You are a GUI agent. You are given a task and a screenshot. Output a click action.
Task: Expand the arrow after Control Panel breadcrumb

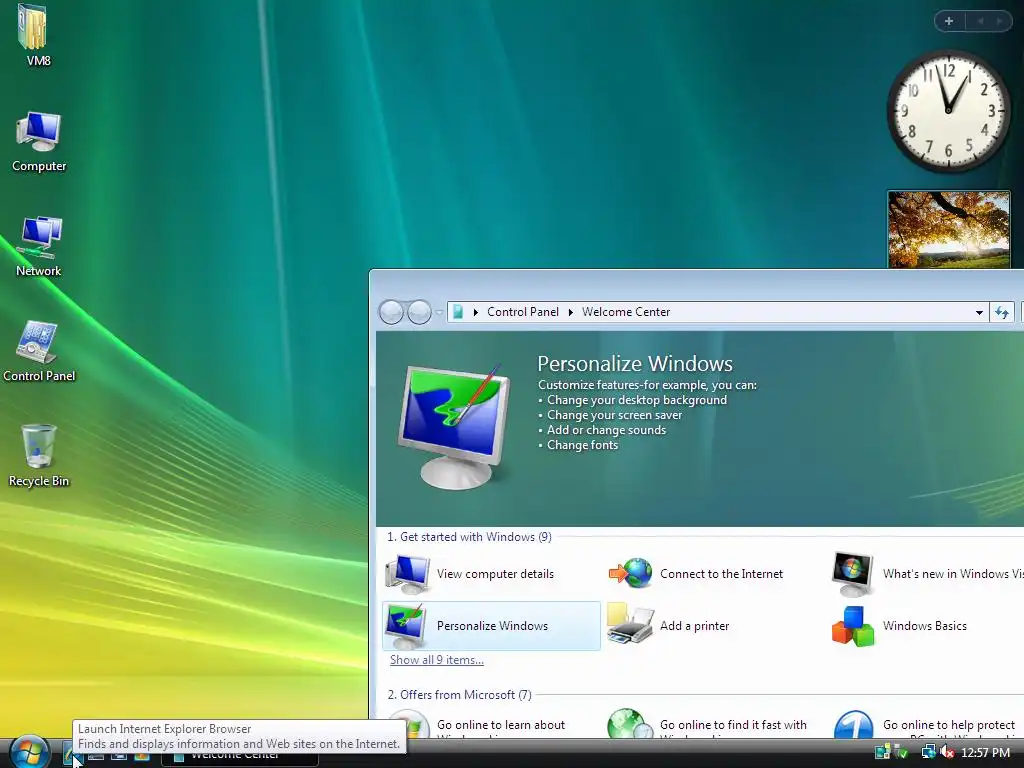pos(570,312)
